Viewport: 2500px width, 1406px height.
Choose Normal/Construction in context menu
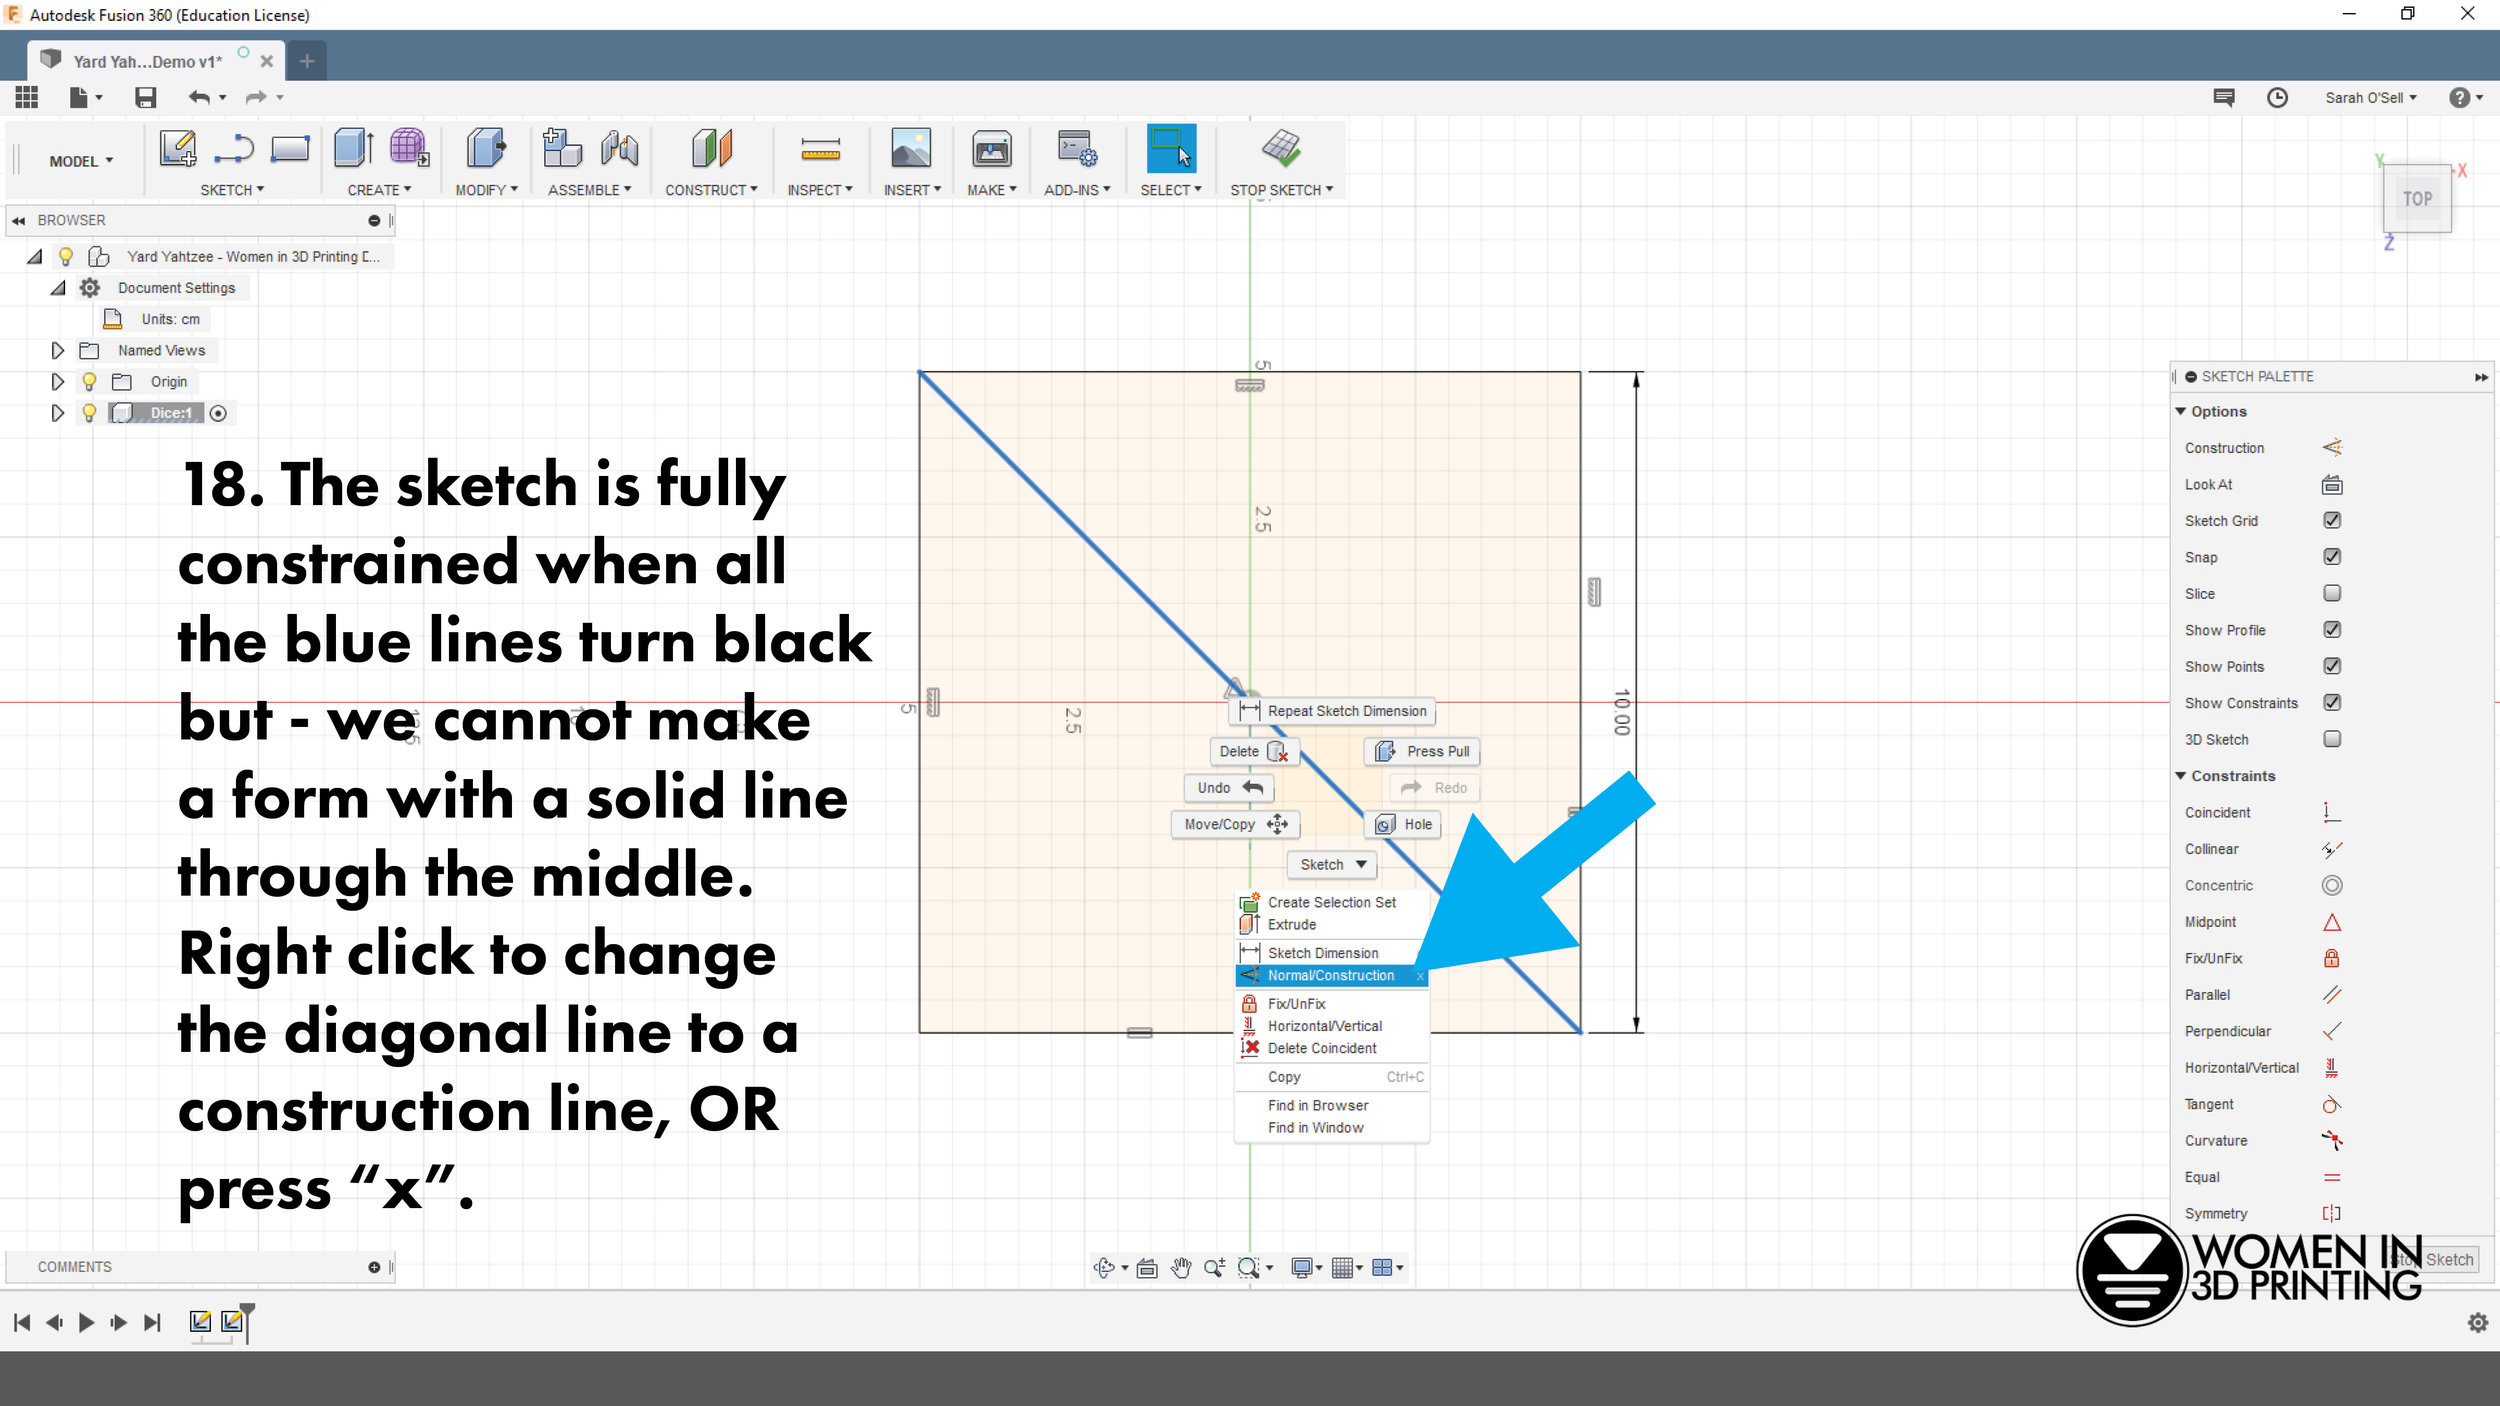1331,976
